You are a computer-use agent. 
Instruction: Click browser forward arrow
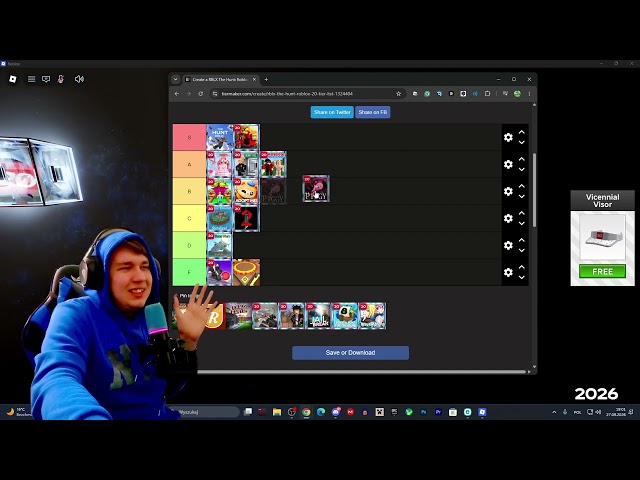189,94
